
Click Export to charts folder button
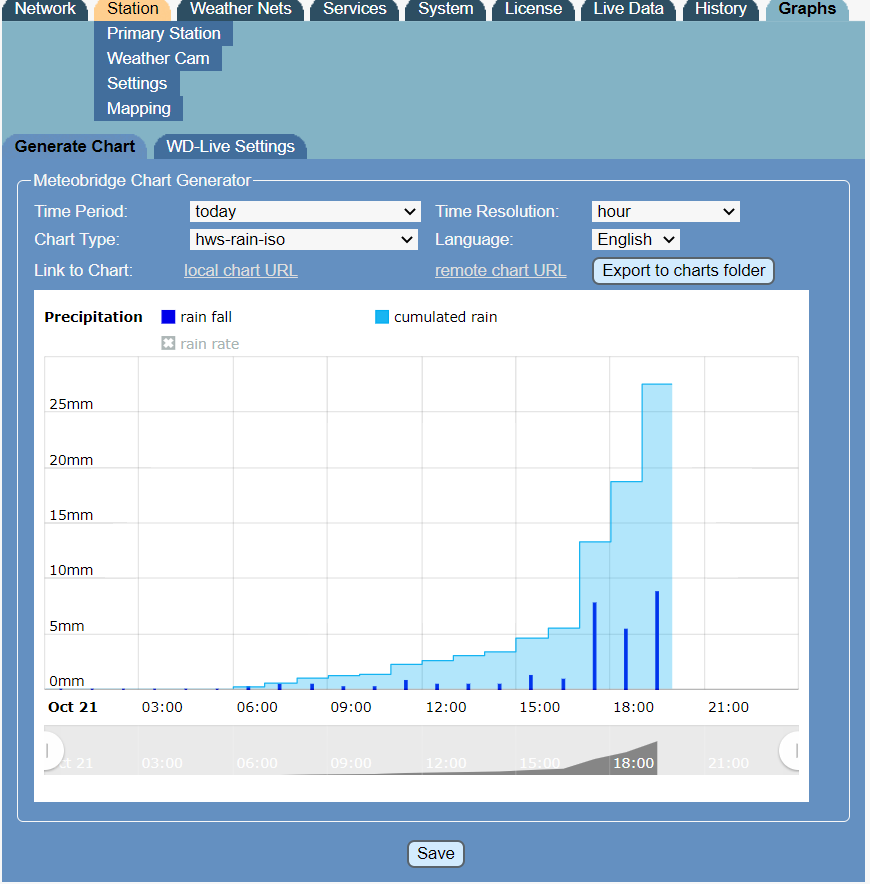[683, 271]
